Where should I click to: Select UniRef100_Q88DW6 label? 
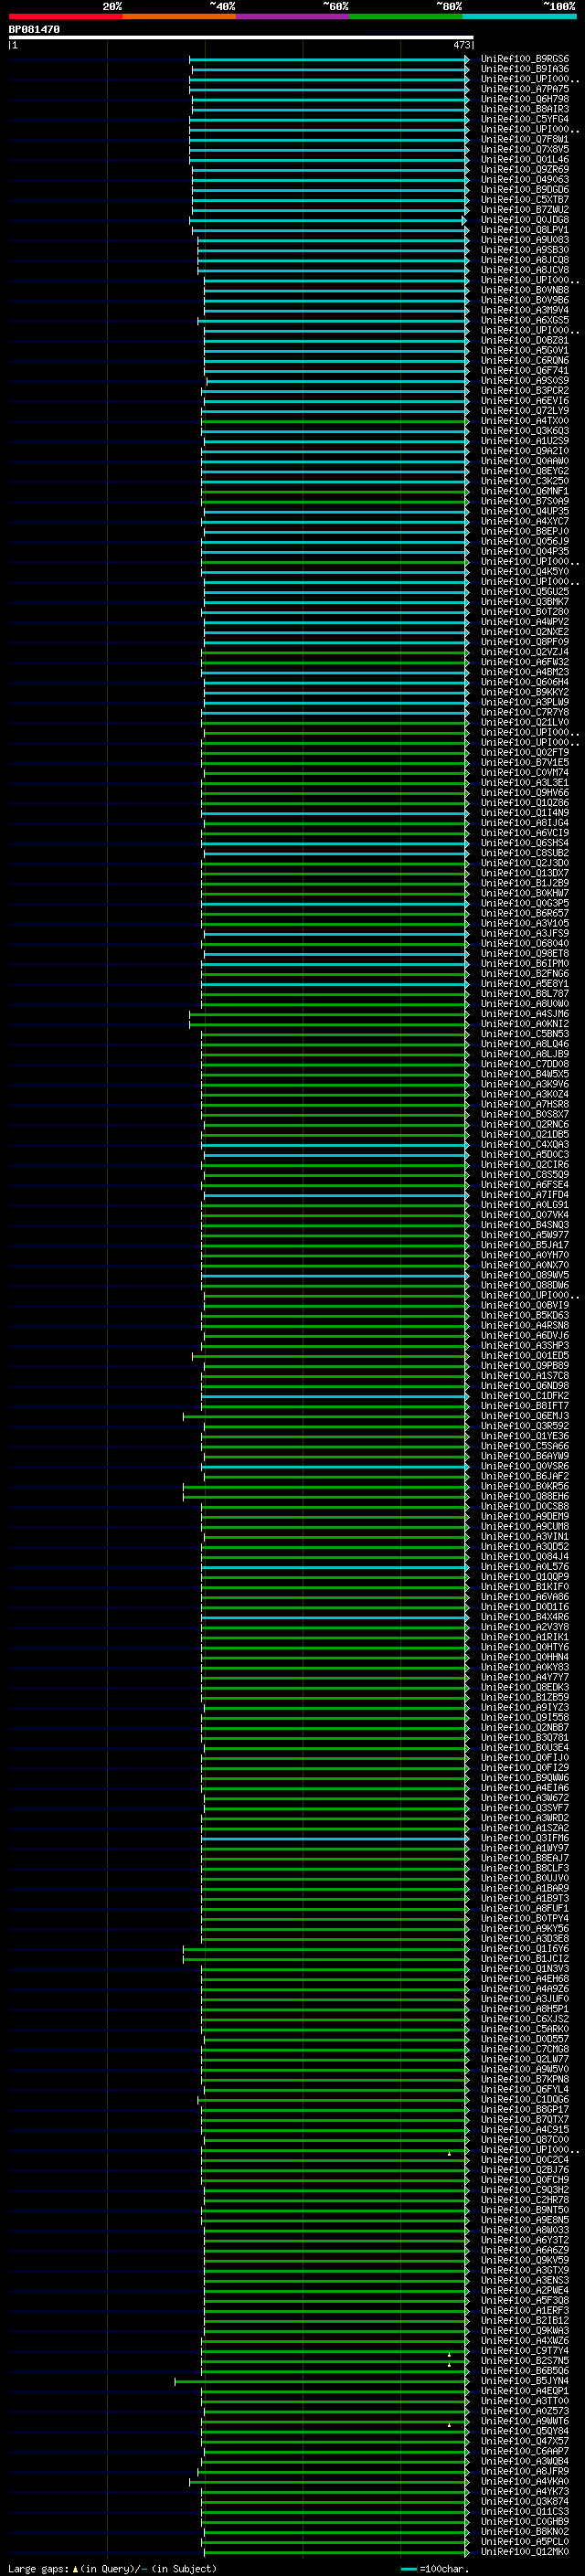(524, 1285)
